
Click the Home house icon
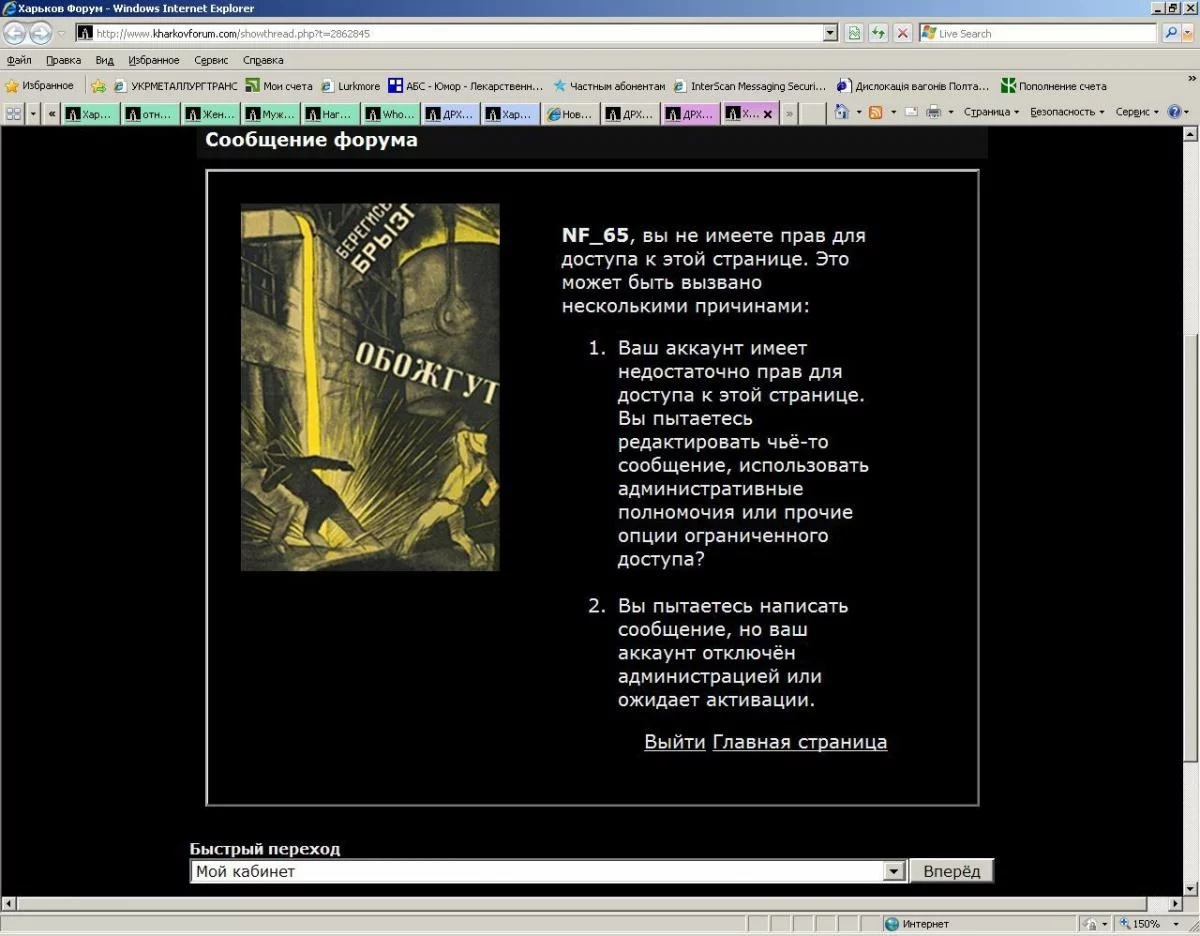point(842,112)
